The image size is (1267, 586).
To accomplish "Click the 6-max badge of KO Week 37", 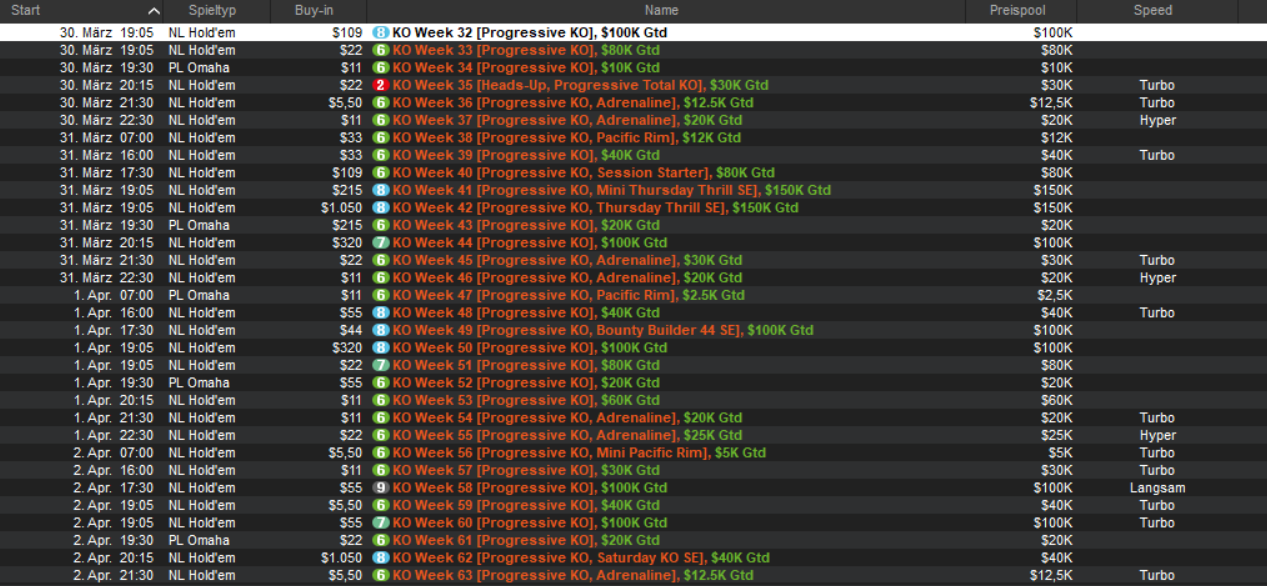I will coord(380,120).
